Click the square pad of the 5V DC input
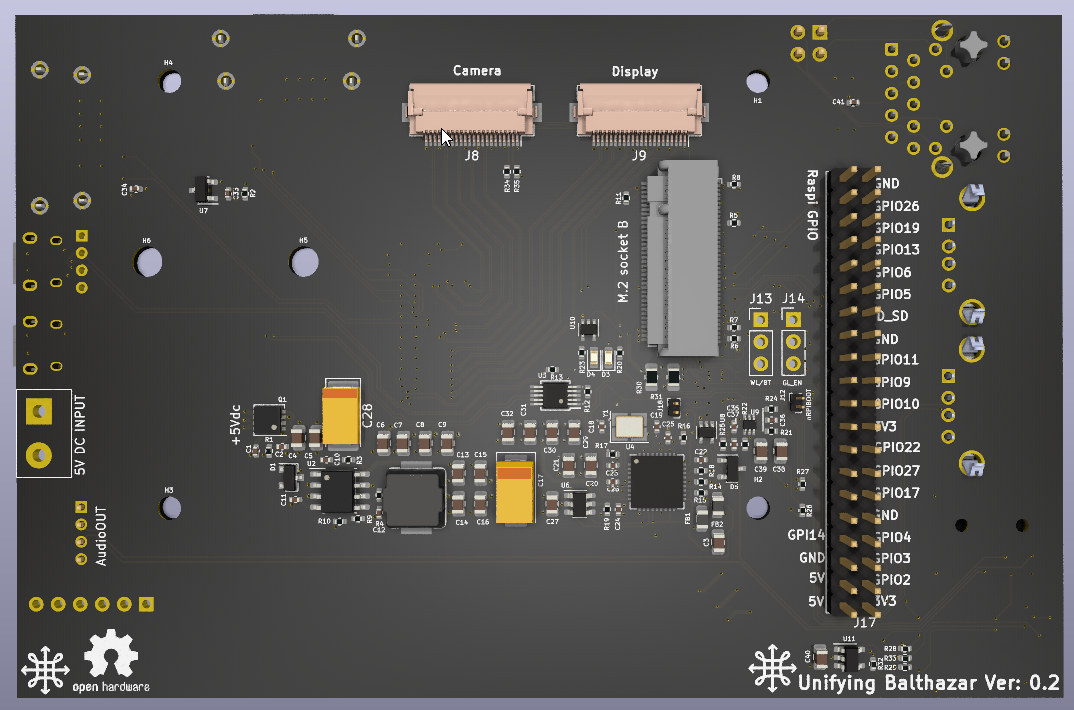This screenshot has height=710, width=1074. tap(39, 411)
